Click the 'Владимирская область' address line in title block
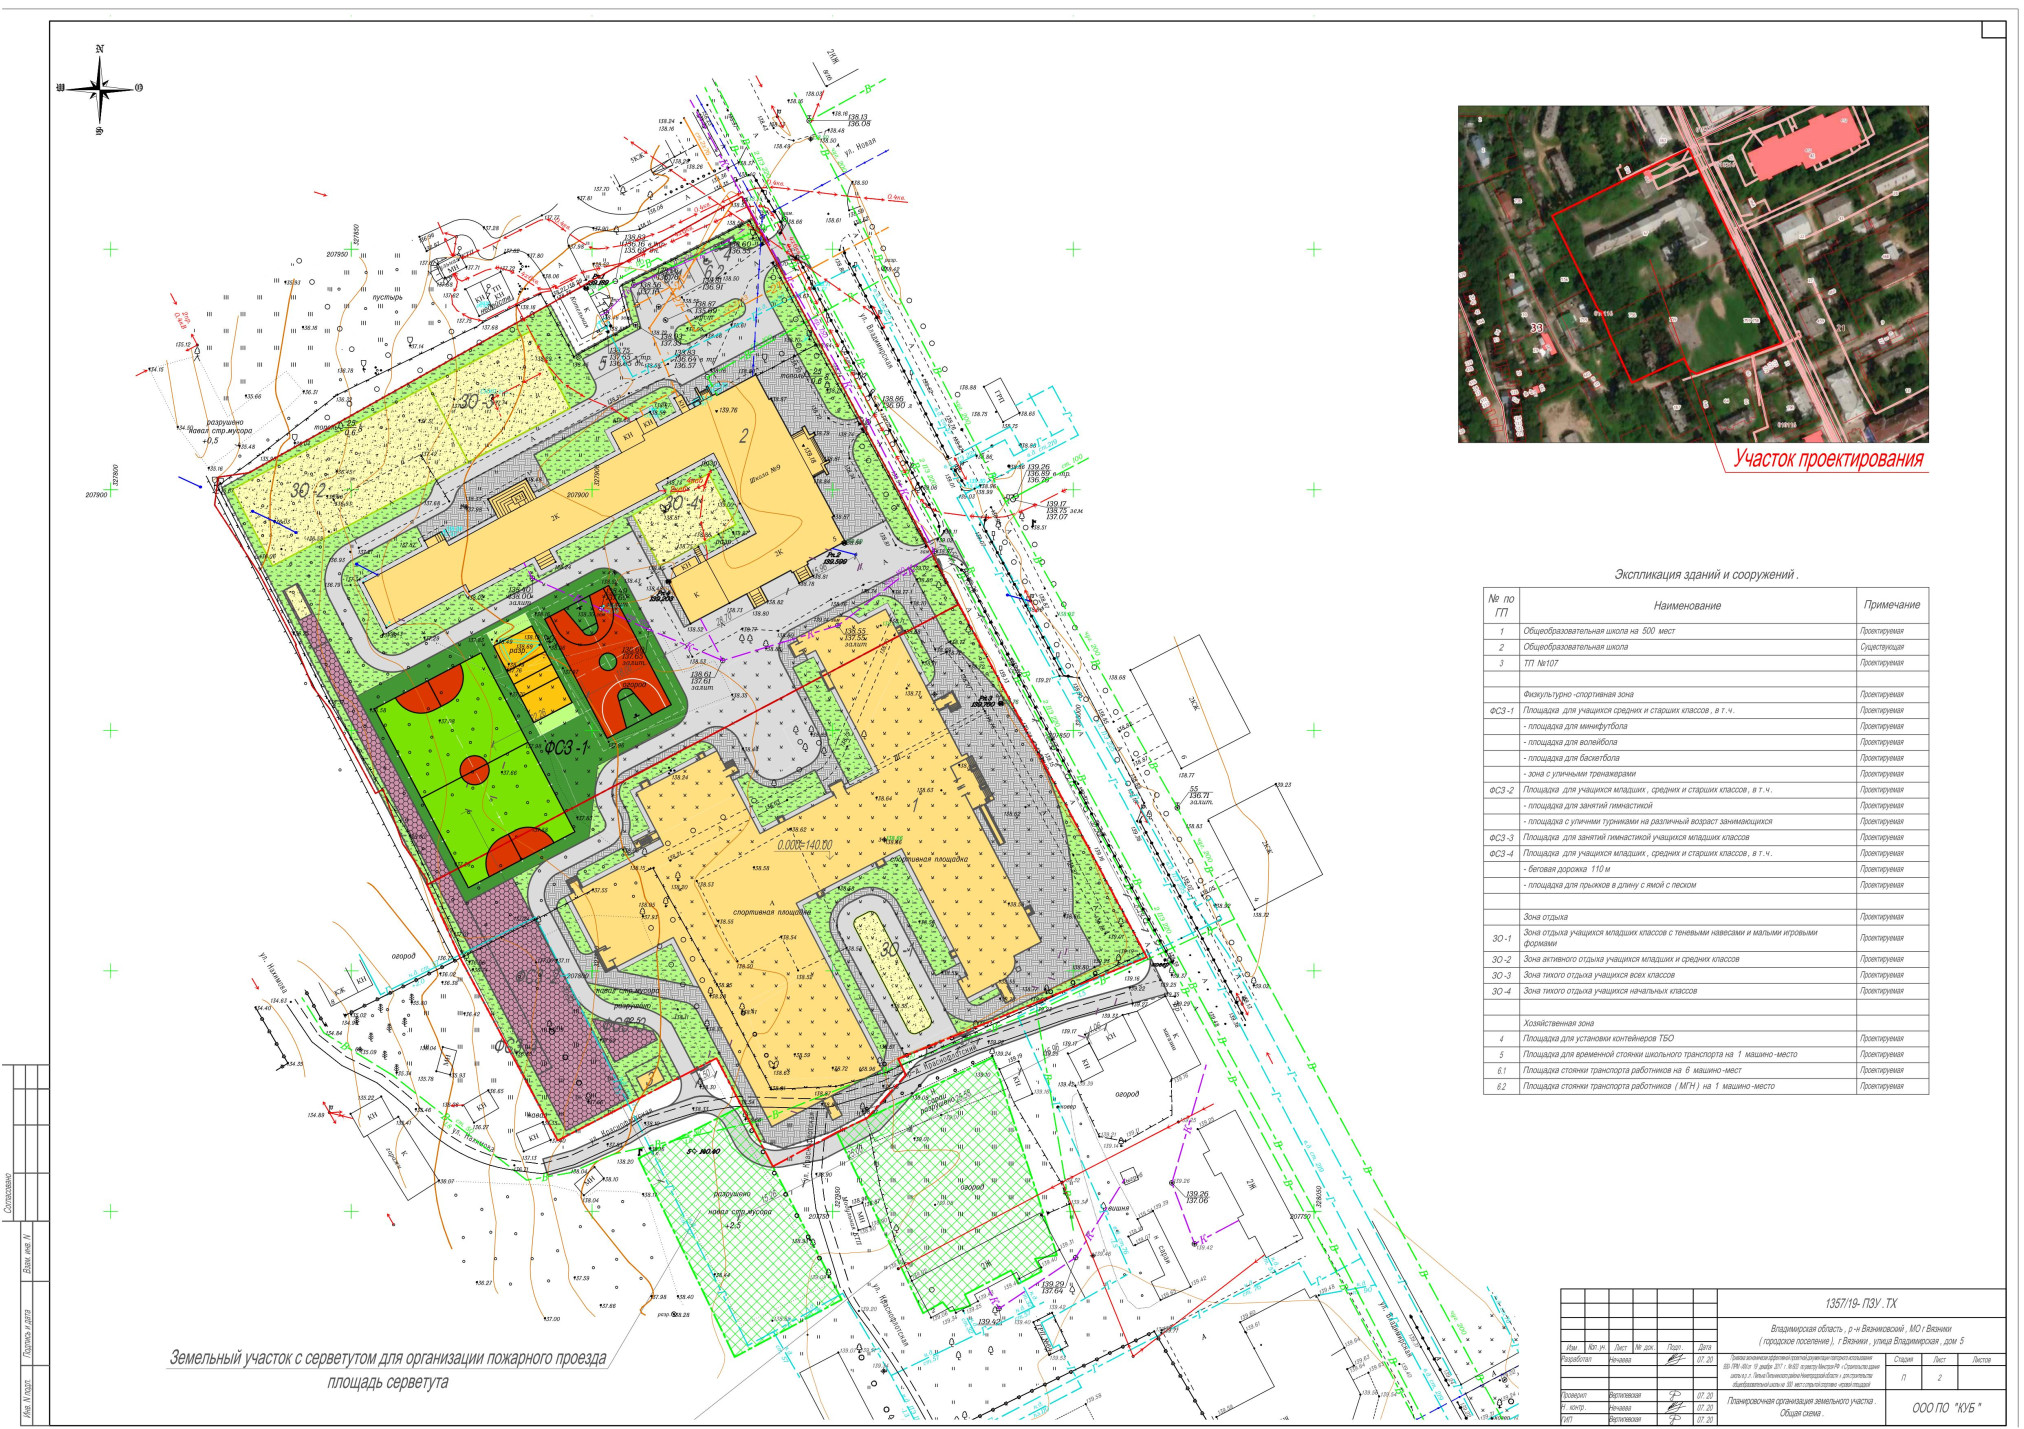Screen dimensions: 2024x1429 coord(1860,1329)
